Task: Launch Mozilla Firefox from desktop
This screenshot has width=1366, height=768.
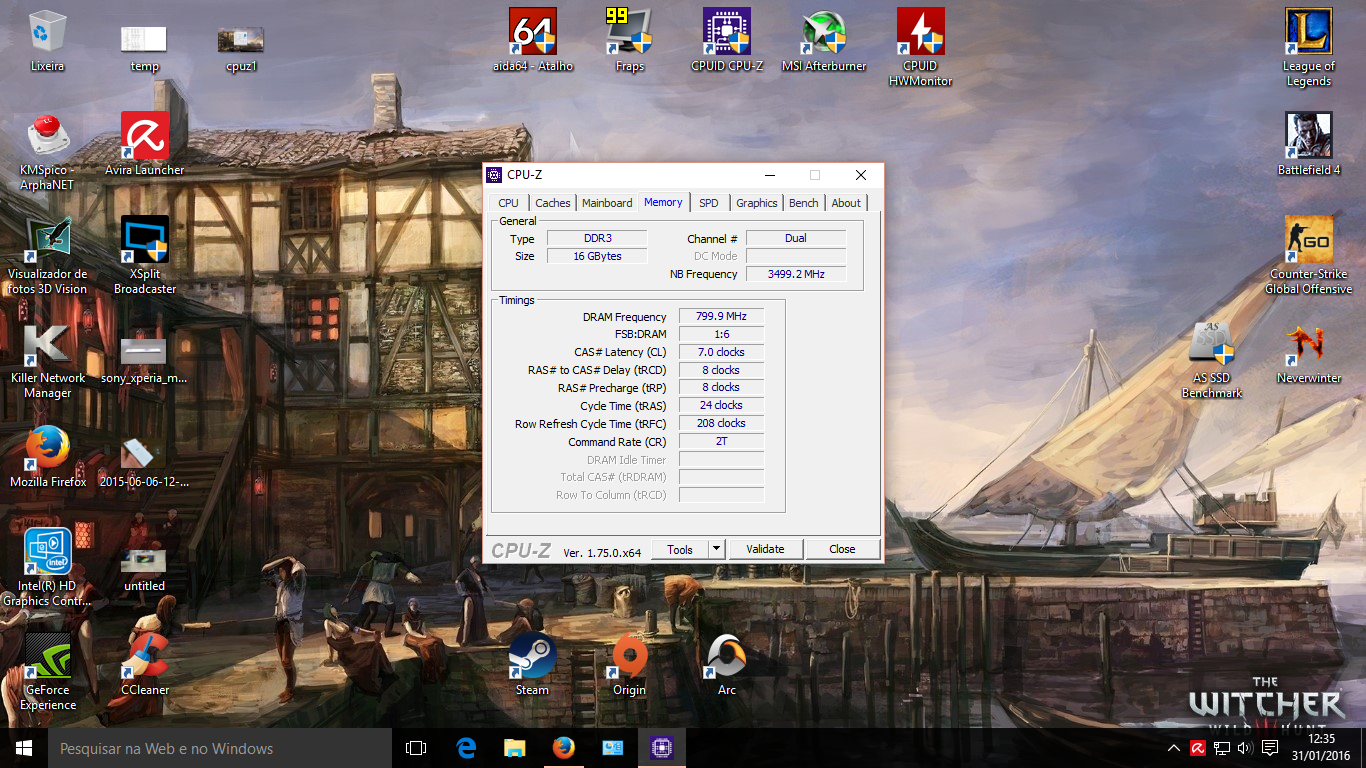Action: 47,457
